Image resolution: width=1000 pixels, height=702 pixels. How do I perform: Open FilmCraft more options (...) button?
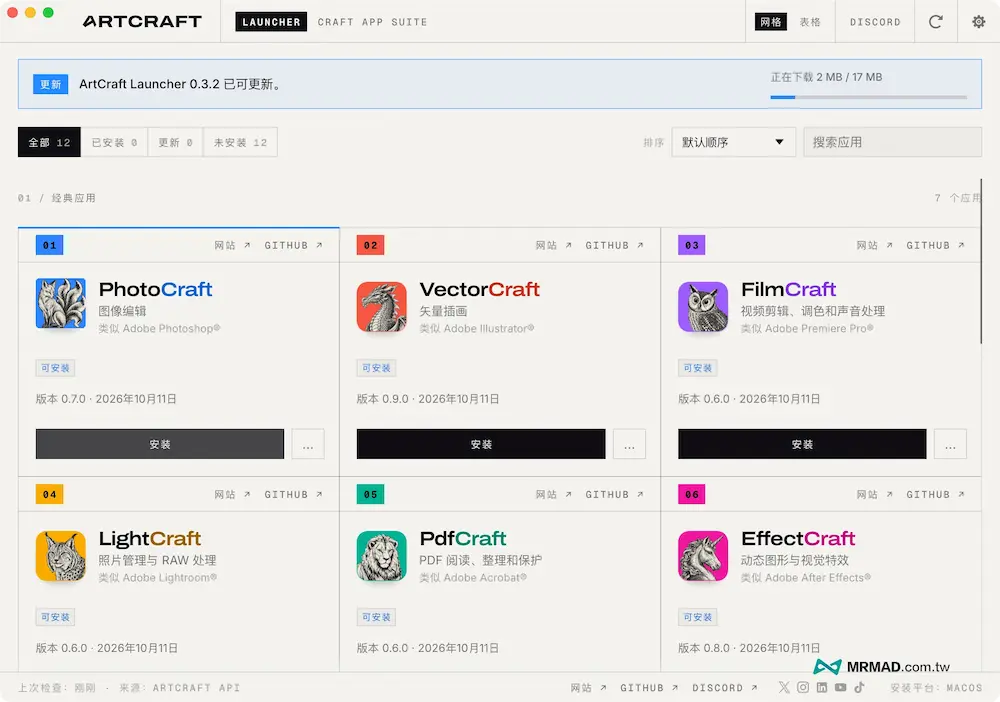(950, 444)
